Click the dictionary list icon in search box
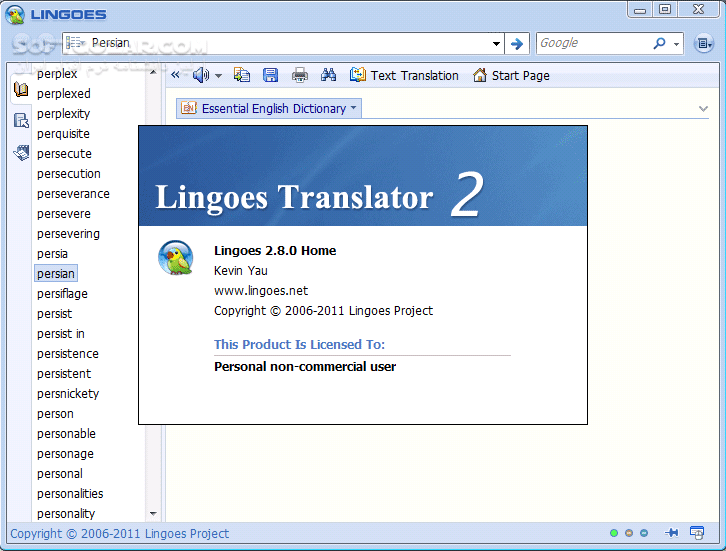Image resolution: width=726 pixels, height=551 pixels. point(75,43)
